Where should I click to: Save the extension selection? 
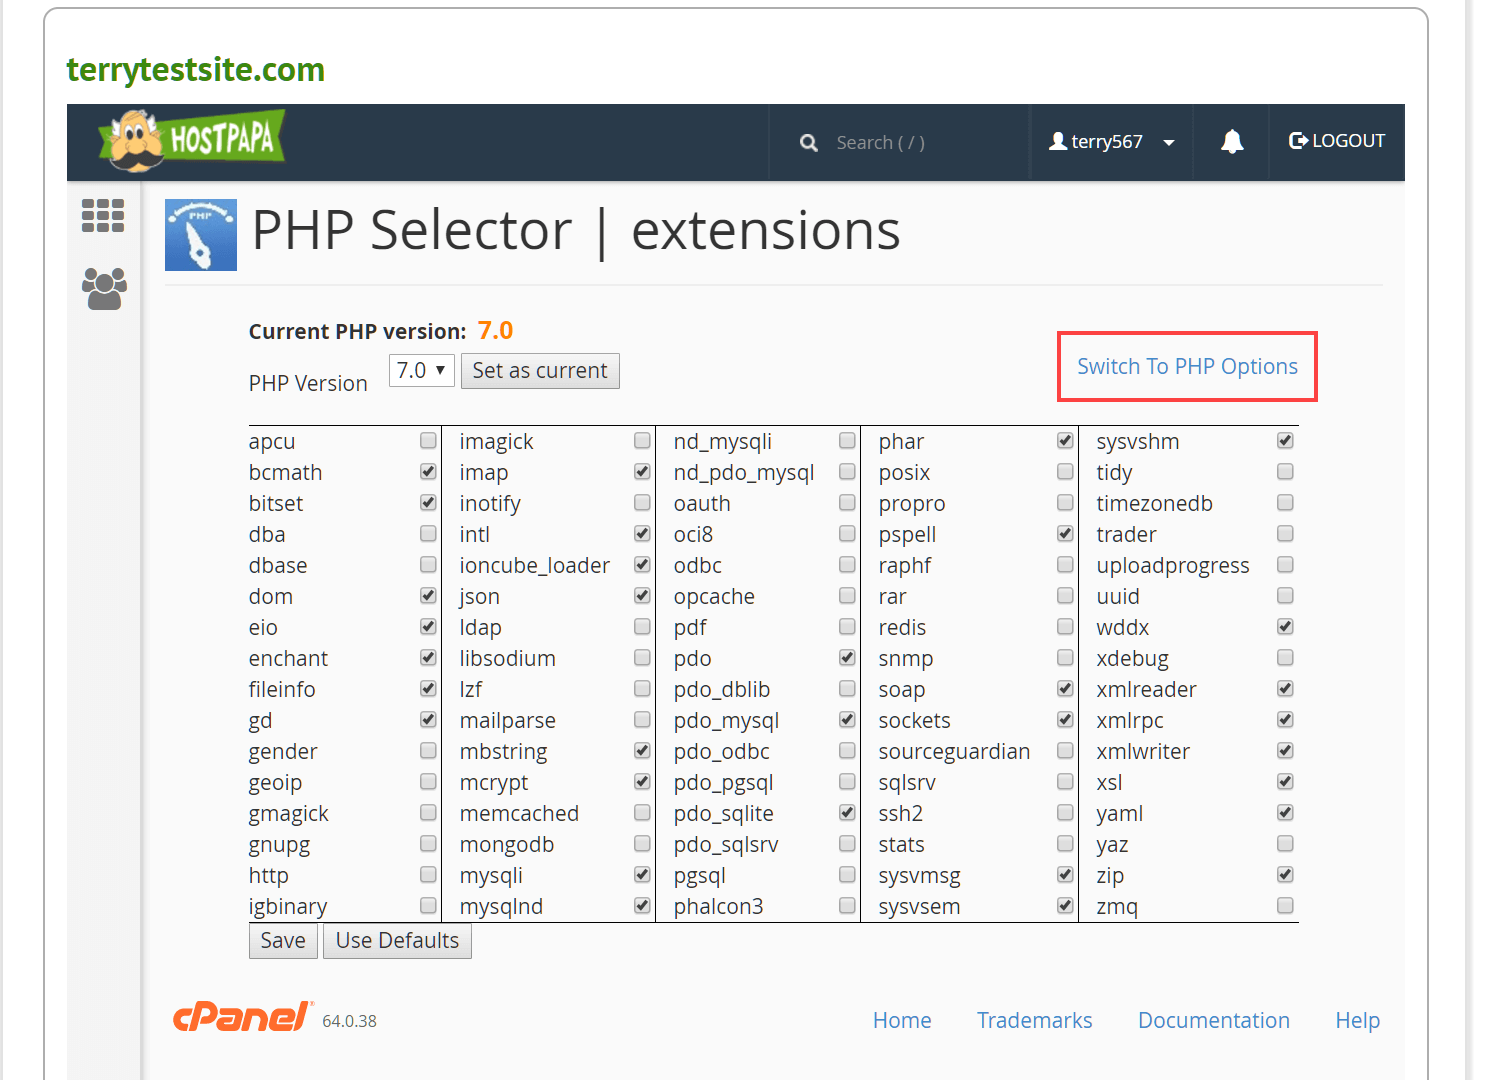(x=283, y=941)
